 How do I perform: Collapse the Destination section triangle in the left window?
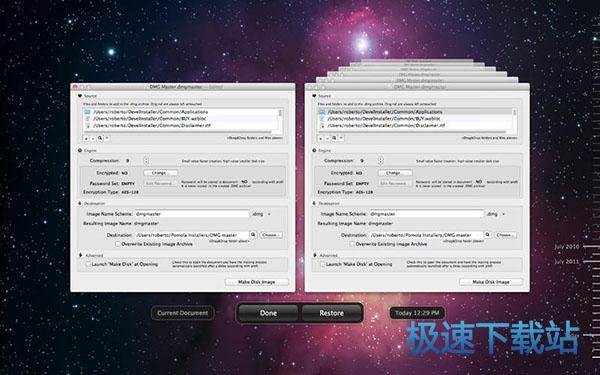[x=80, y=204]
